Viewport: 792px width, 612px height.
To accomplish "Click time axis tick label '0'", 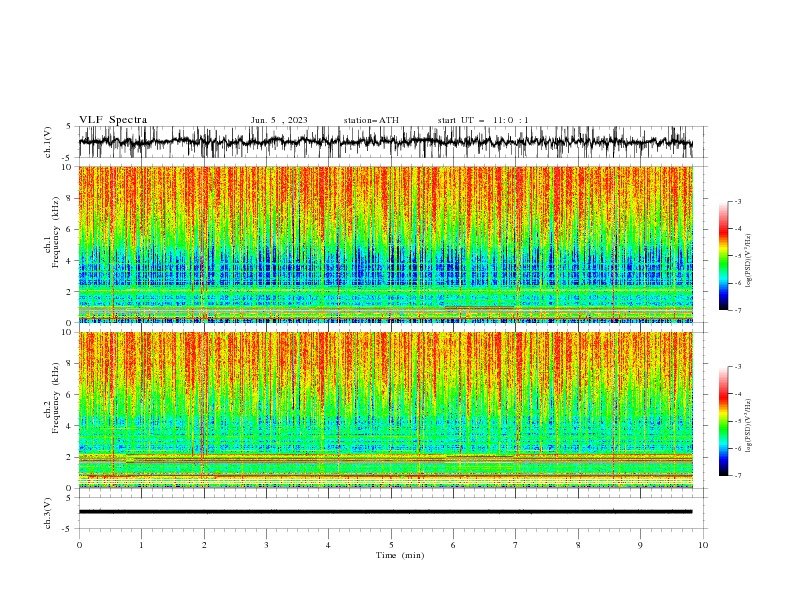I will [79, 545].
